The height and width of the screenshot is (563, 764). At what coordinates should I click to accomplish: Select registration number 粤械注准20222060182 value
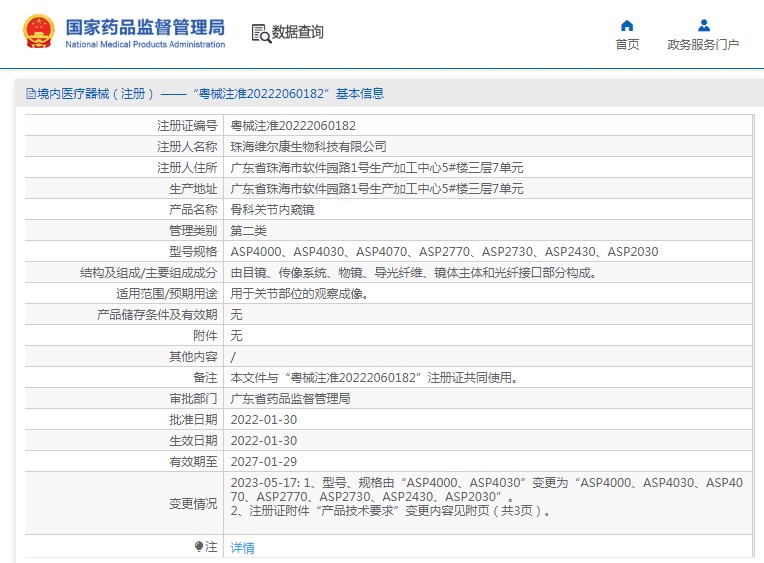(x=293, y=126)
